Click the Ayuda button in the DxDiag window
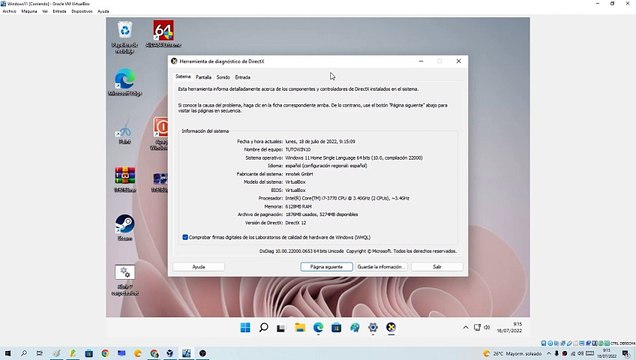This screenshot has height=360, width=636. click(x=199, y=267)
